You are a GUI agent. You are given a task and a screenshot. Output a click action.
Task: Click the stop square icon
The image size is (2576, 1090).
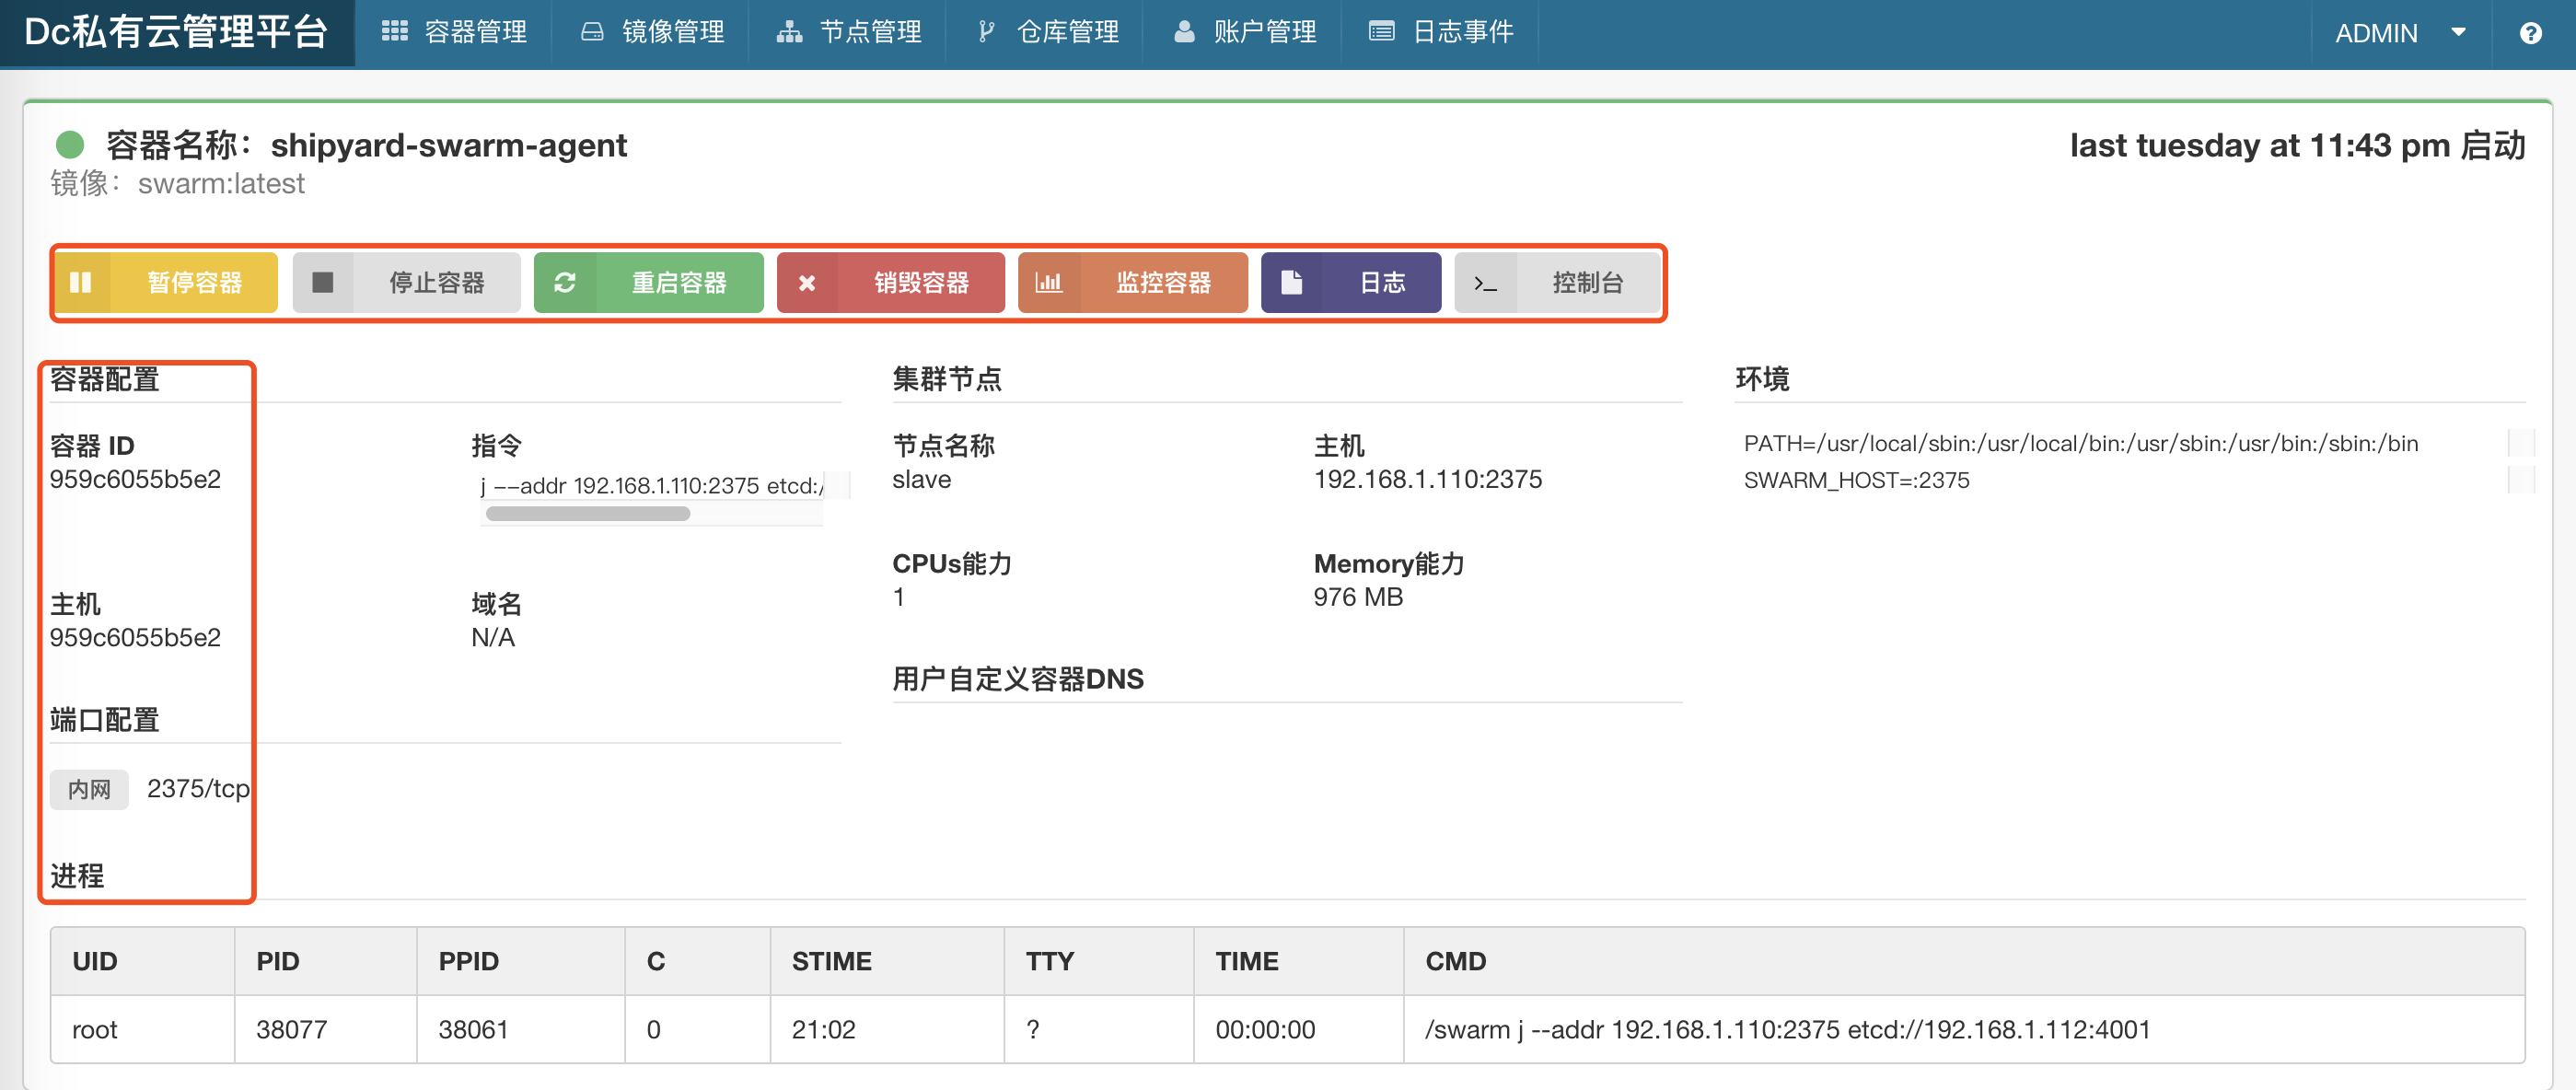pyautogui.click(x=322, y=283)
